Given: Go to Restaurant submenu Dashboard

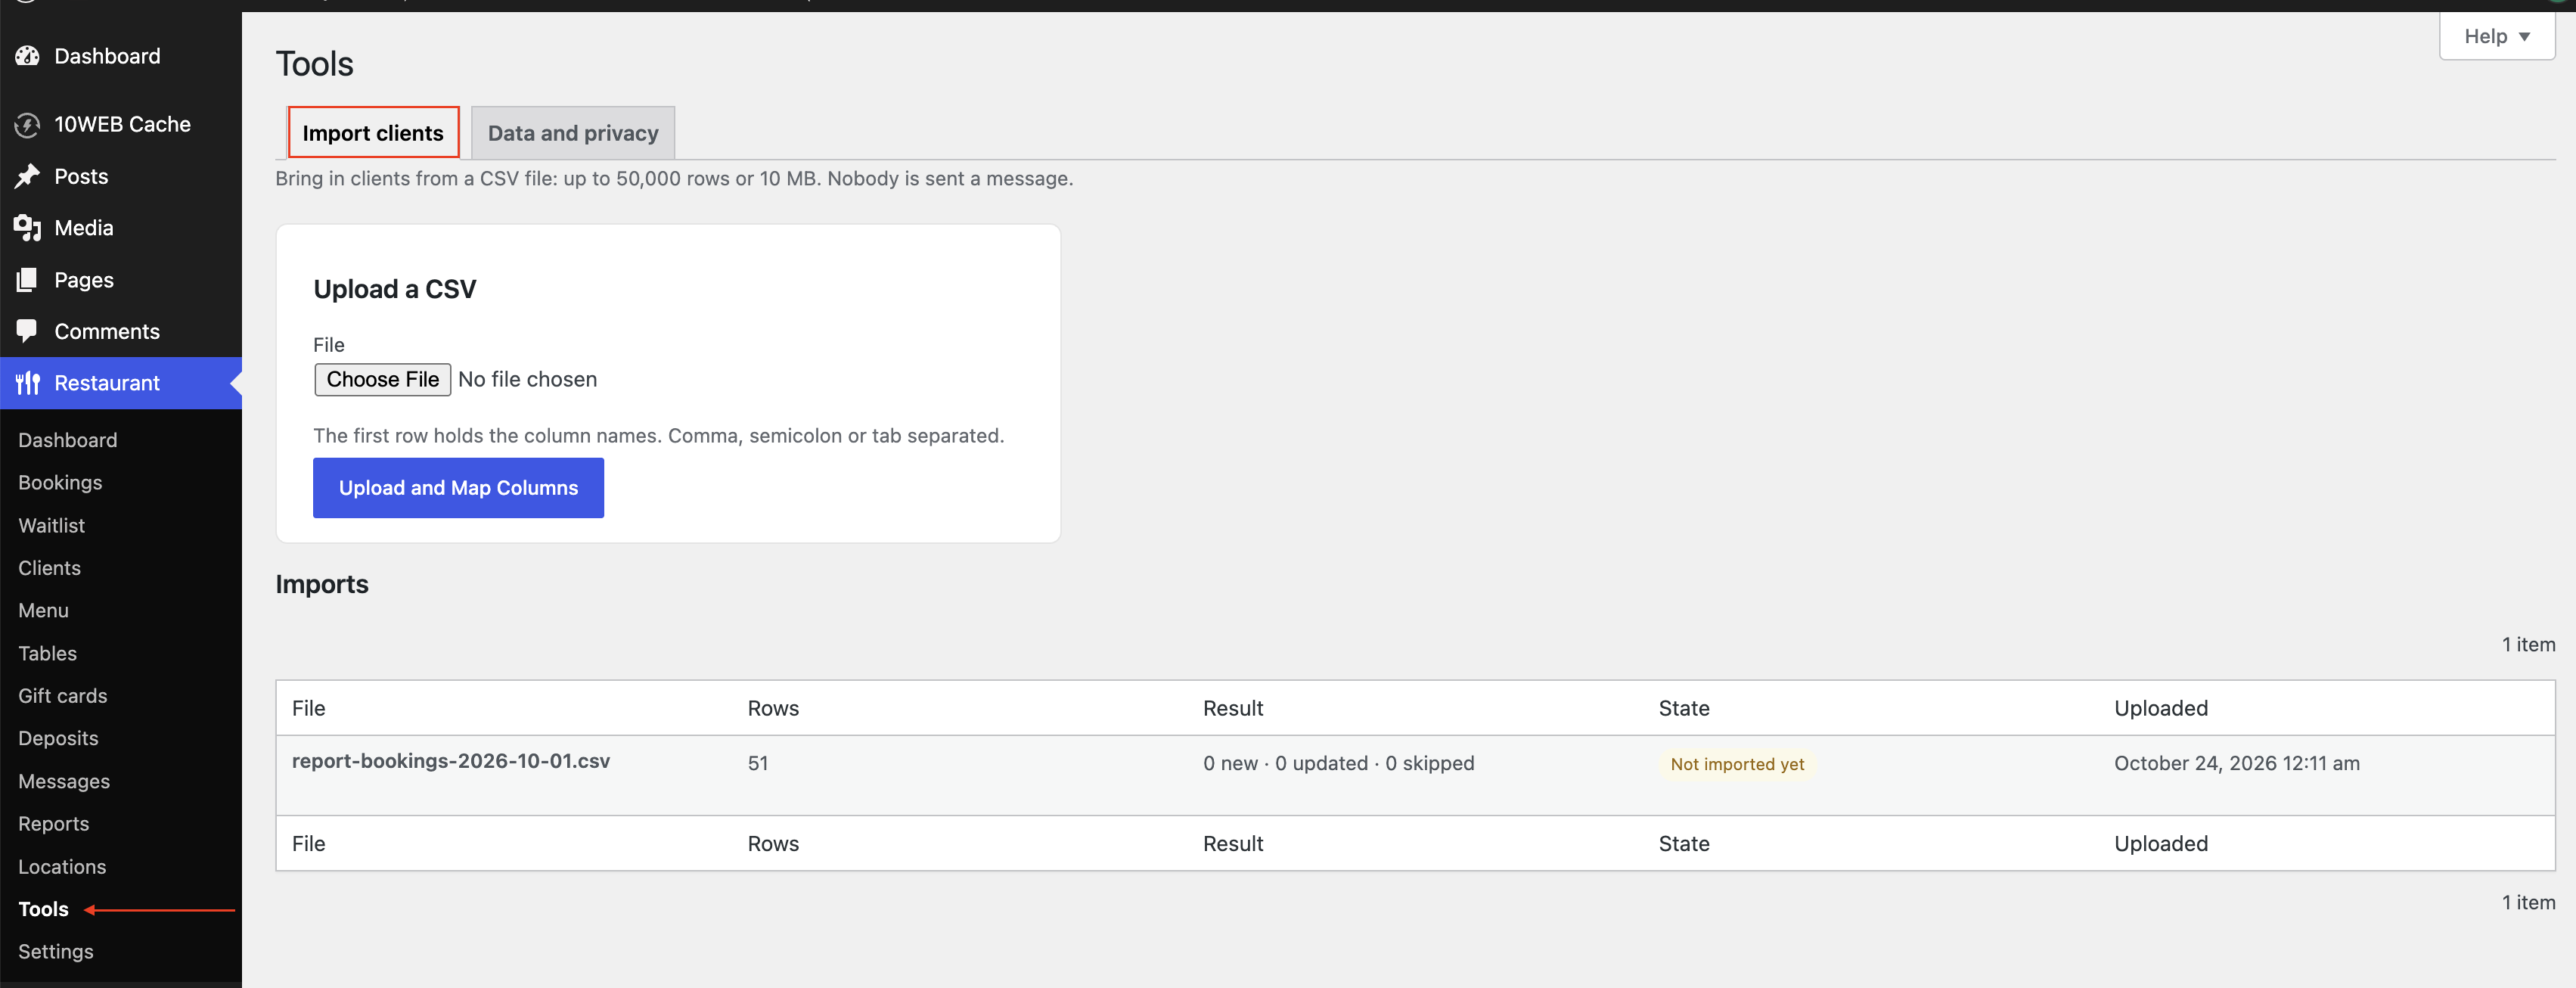Looking at the screenshot, I should click(67, 440).
